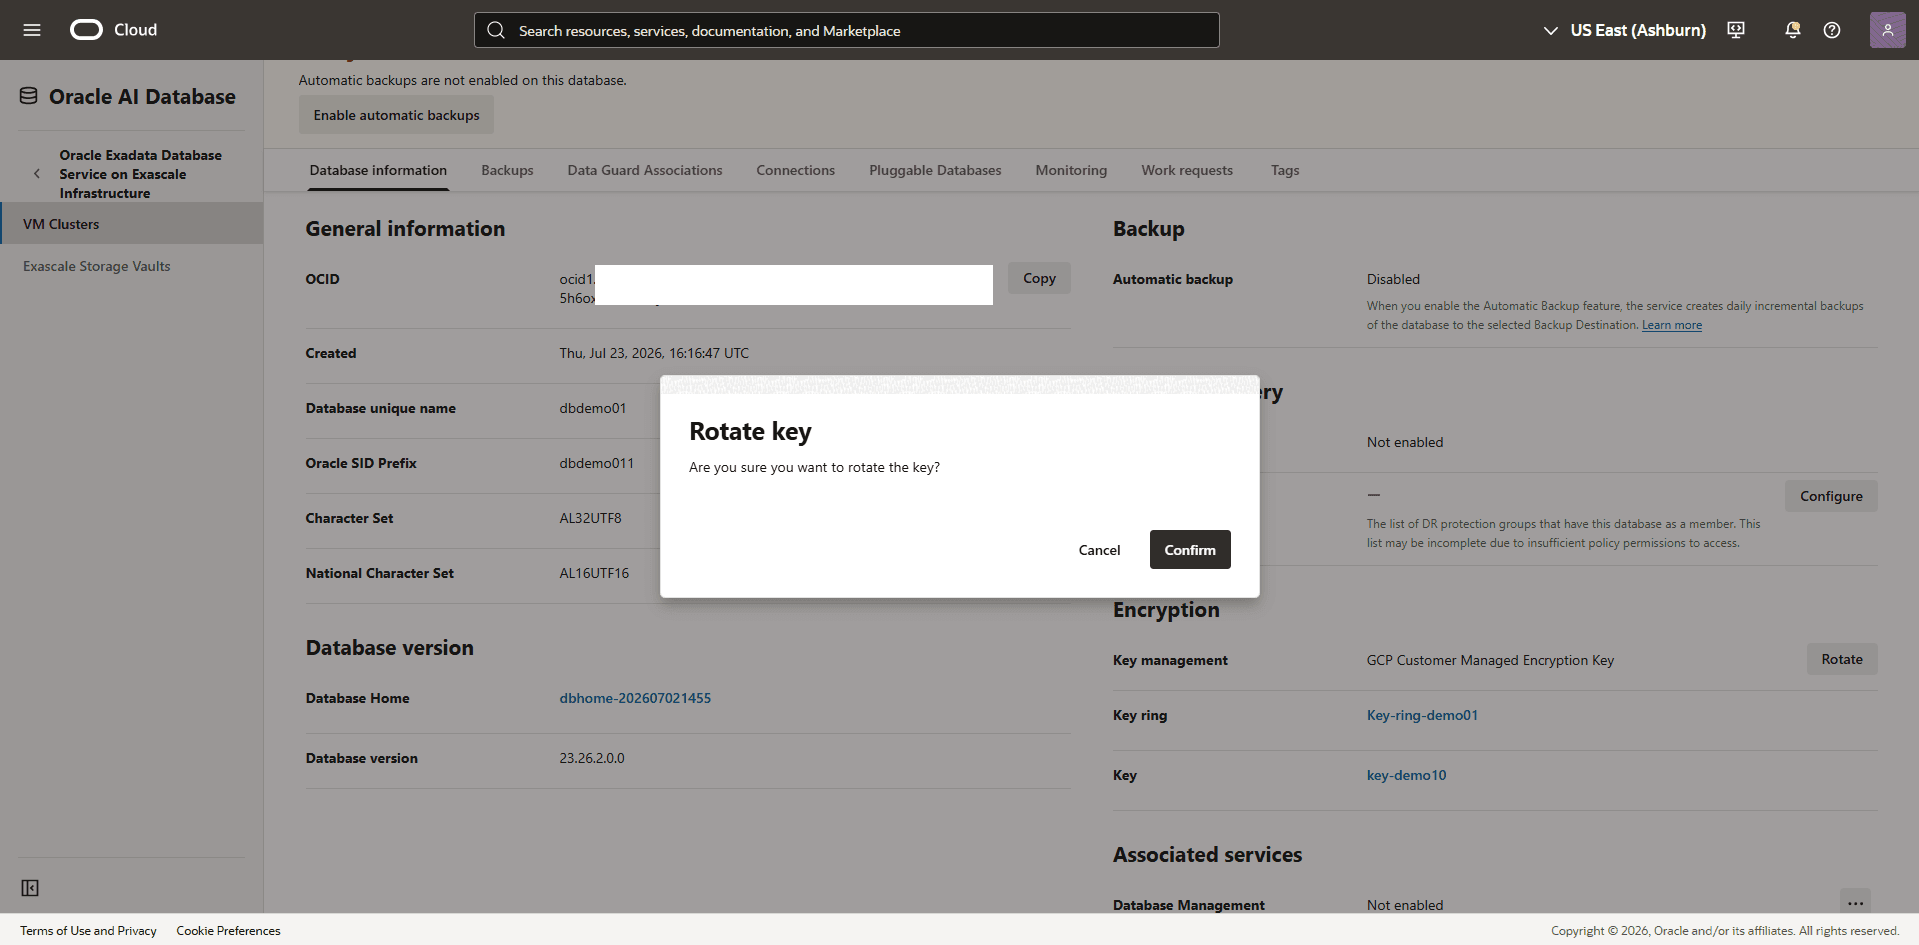Screen dimensions: 1919x945
Task: Collapse the sidebar with the panel icon
Action: (30, 888)
